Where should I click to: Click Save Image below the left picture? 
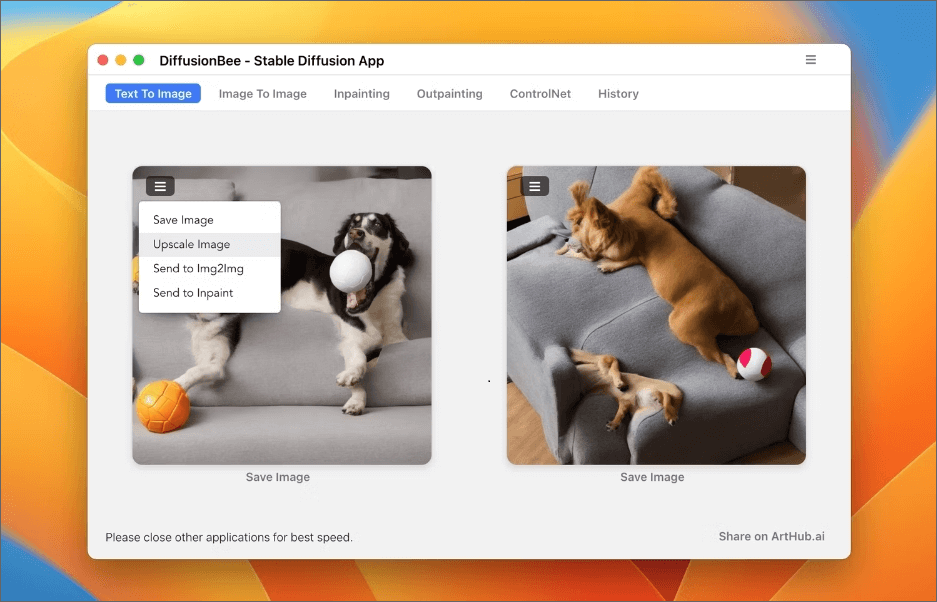click(x=278, y=477)
